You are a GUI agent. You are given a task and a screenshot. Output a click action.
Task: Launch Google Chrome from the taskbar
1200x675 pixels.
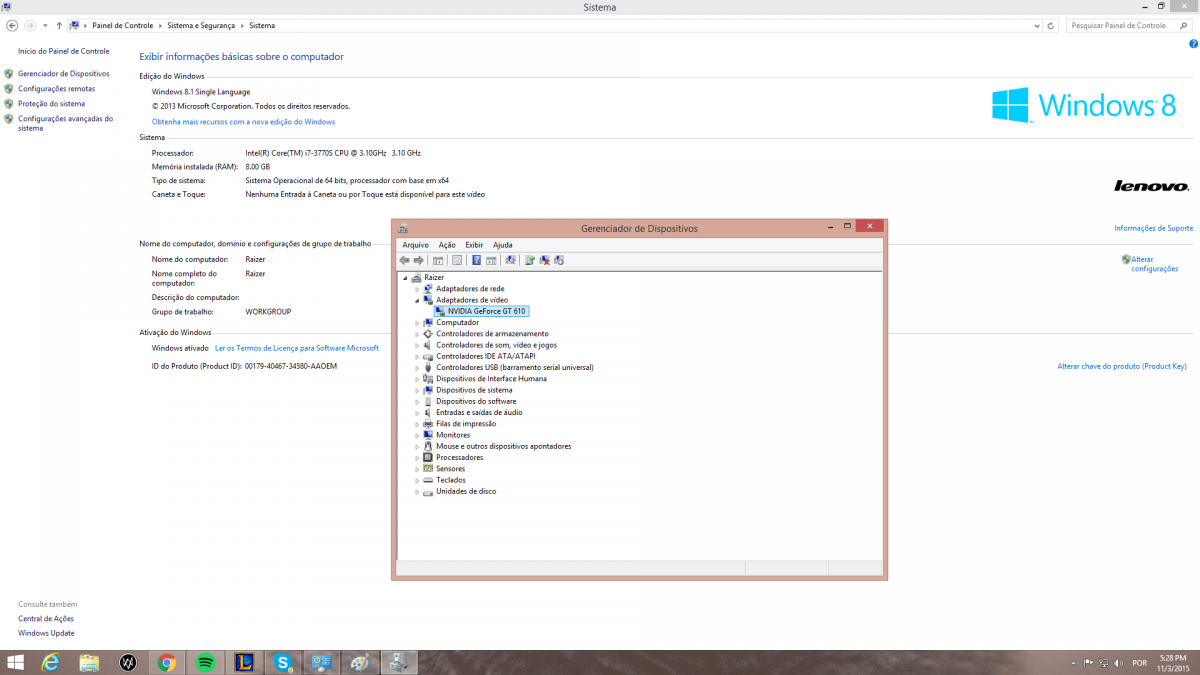pyautogui.click(x=167, y=662)
